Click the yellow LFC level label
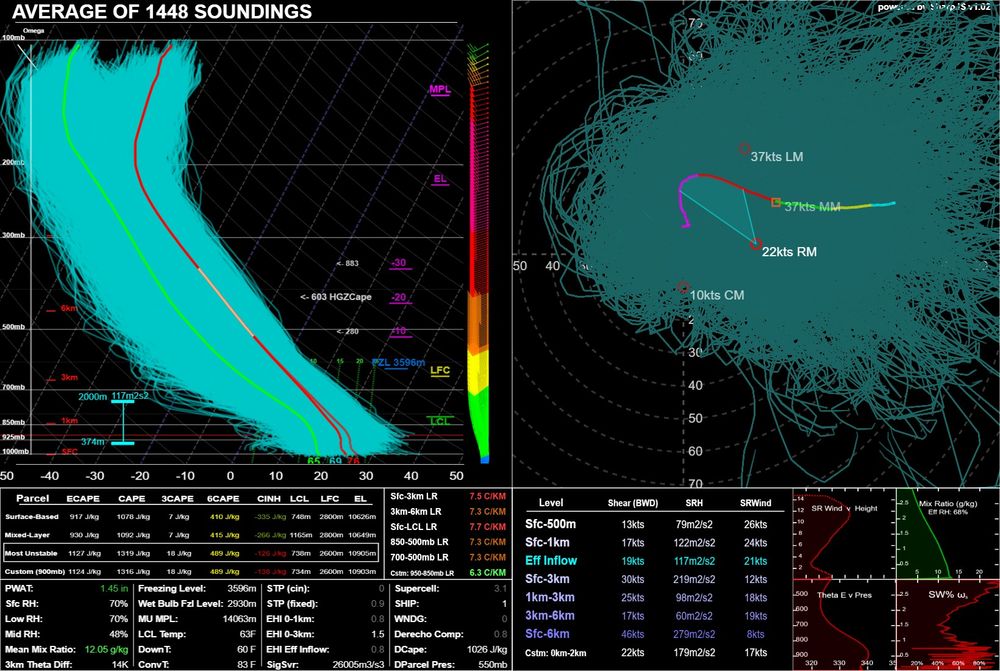The width and height of the screenshot is (1000, 671). (x=440, y=371)
